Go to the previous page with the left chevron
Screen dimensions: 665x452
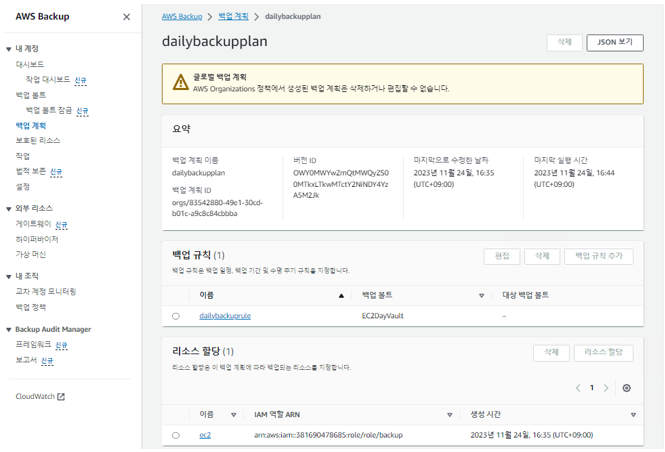[578, 388]
